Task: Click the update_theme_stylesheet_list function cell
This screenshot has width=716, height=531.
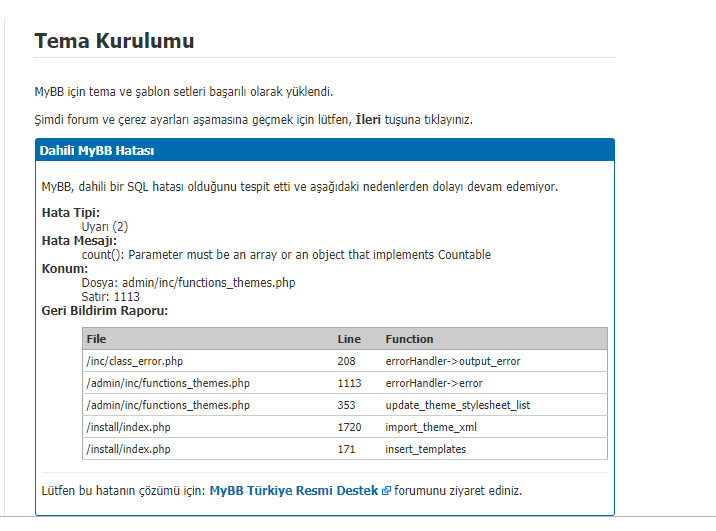Action: (x=458, y=405)
